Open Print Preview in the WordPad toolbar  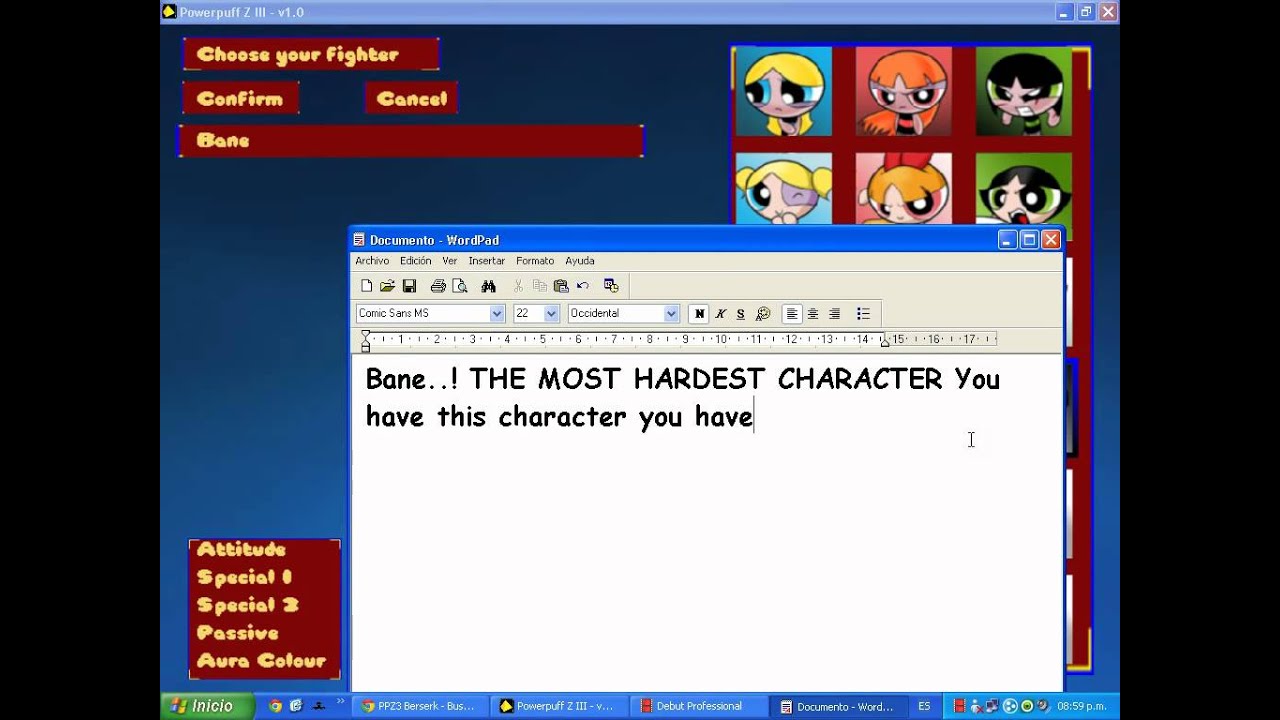tap(460, 286)
